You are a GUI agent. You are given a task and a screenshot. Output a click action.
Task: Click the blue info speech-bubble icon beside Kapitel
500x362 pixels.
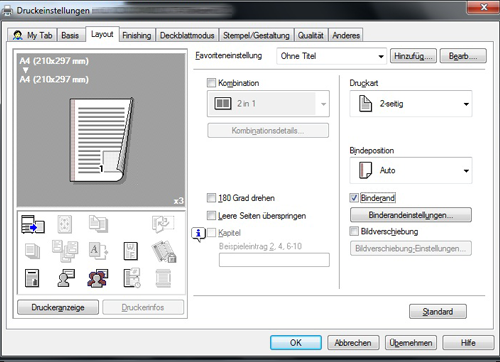coord(198,234)
